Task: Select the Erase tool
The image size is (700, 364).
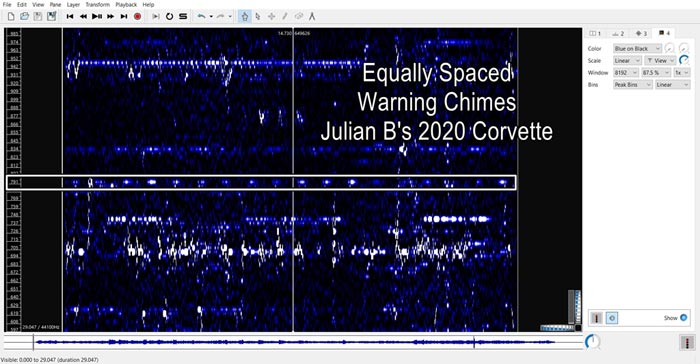Action: [299, 17]
